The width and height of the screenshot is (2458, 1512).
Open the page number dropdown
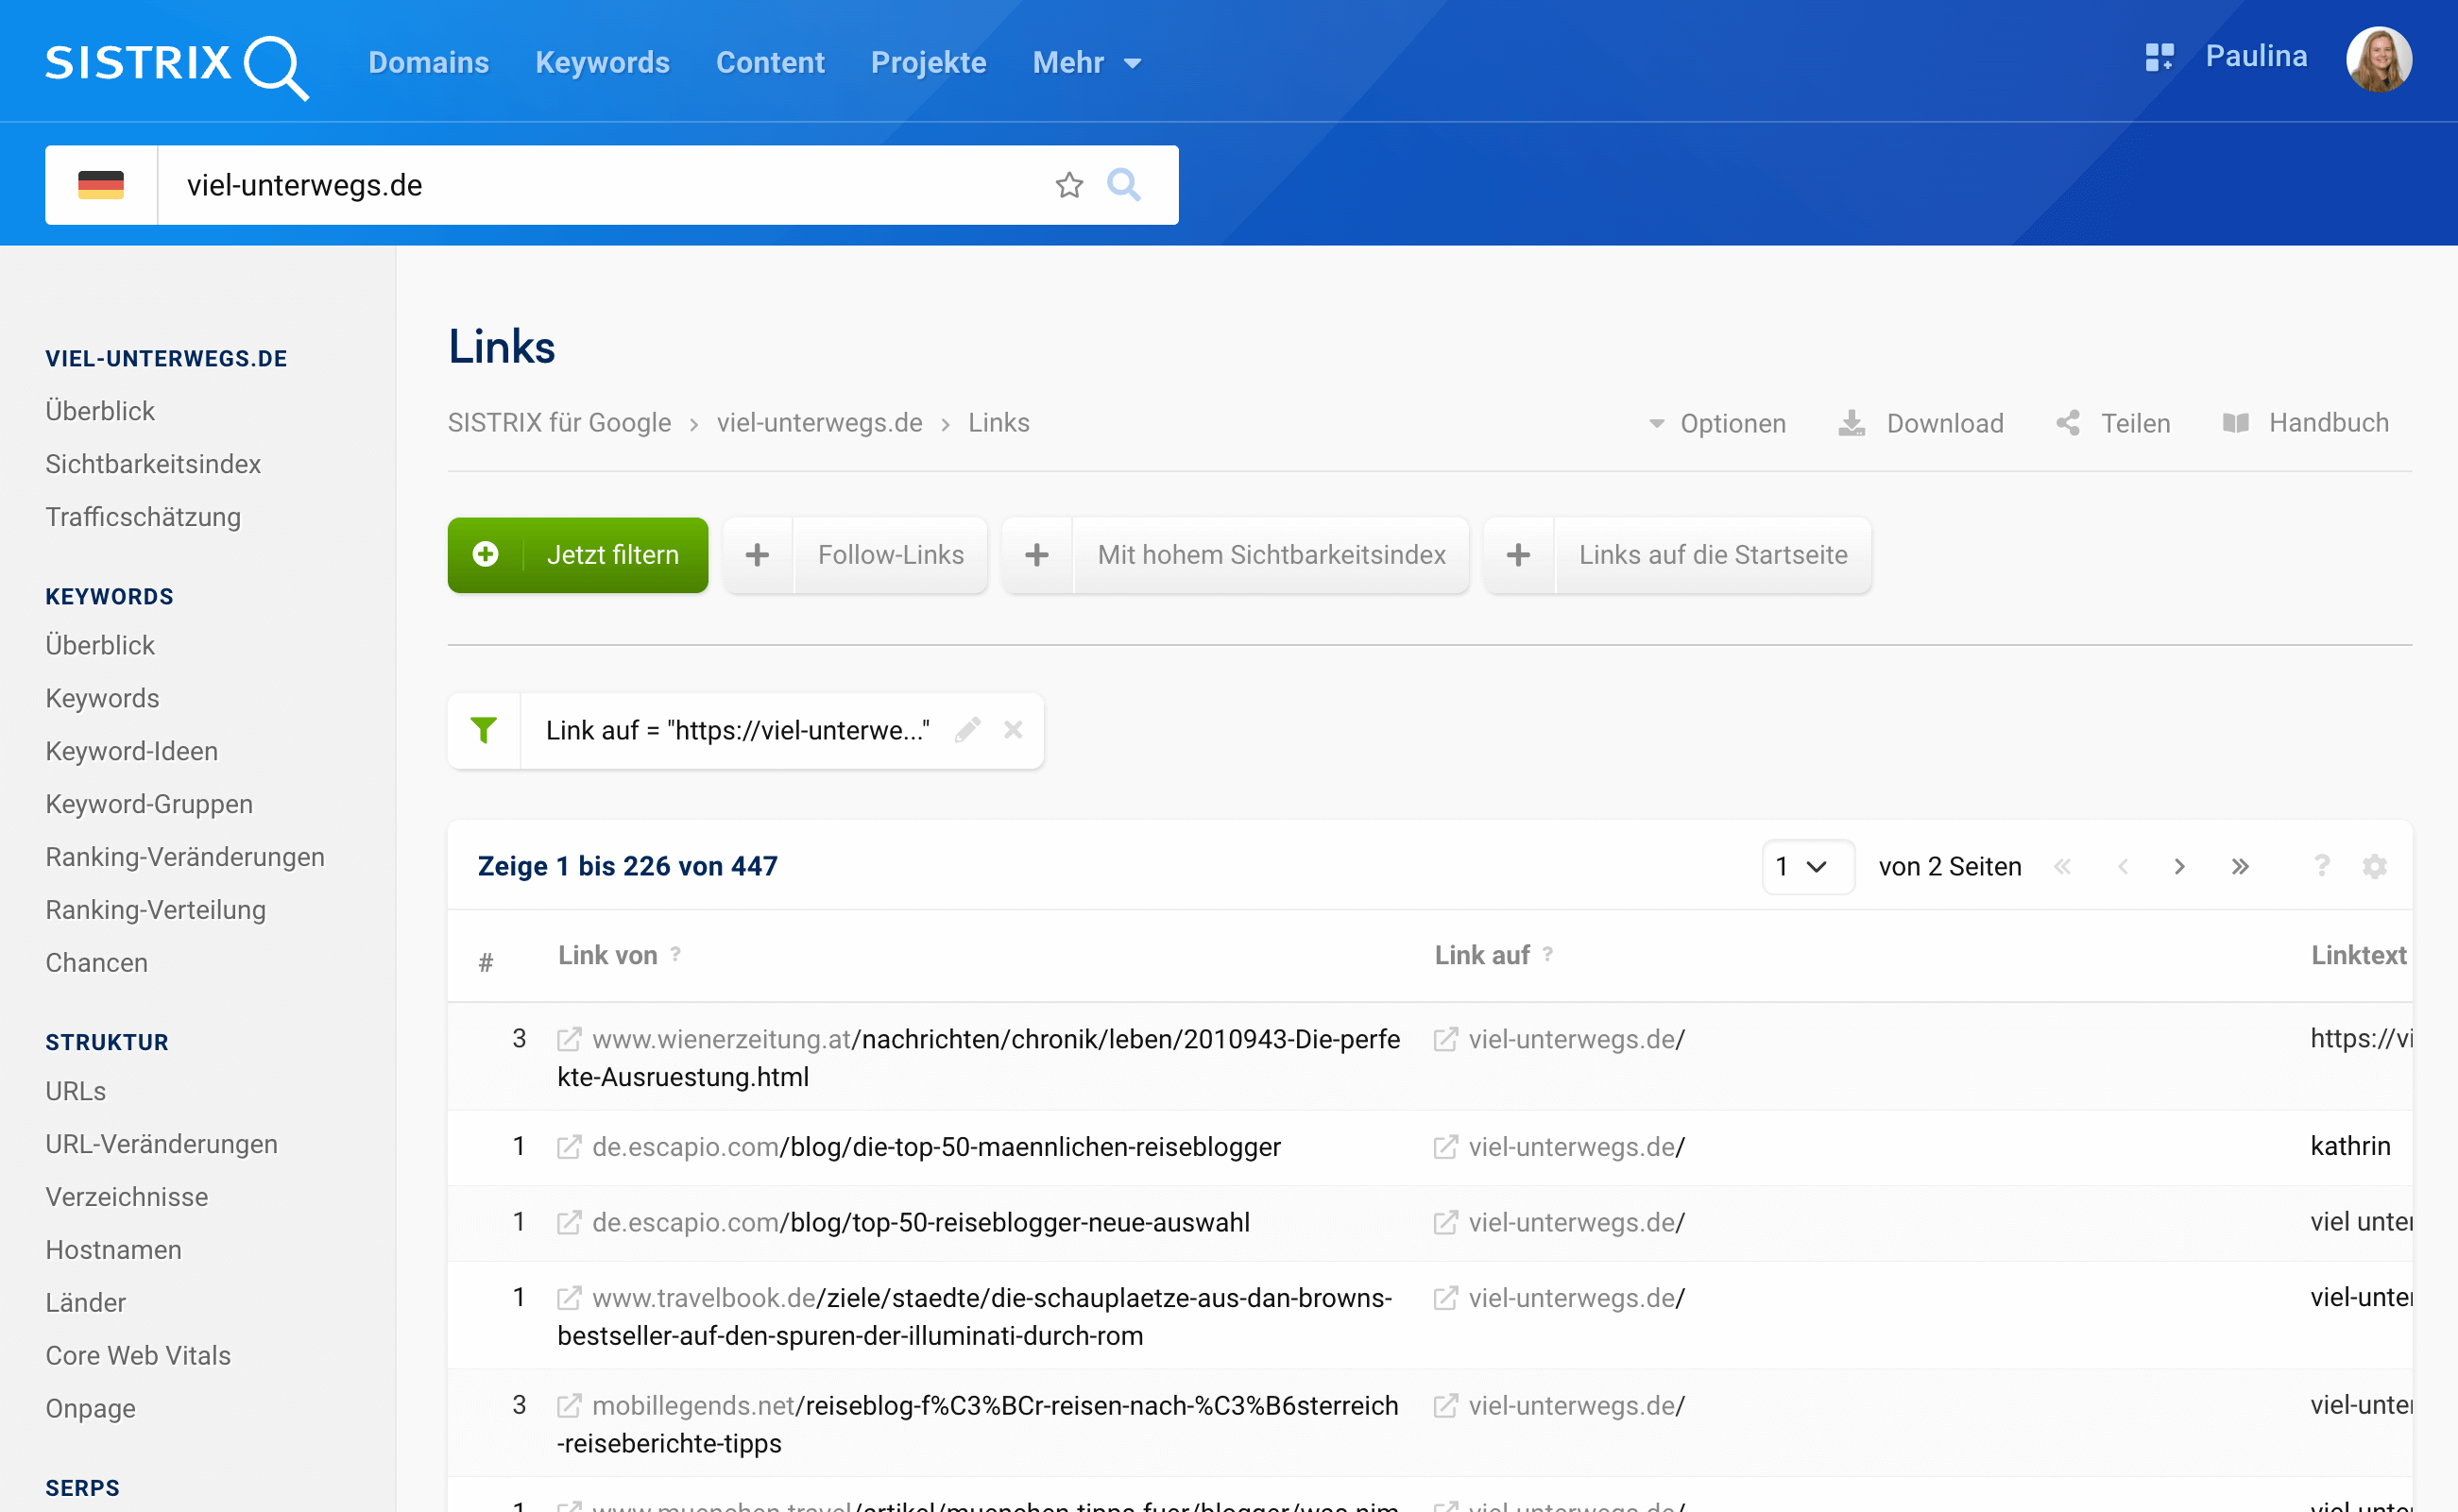[1807, 866]
